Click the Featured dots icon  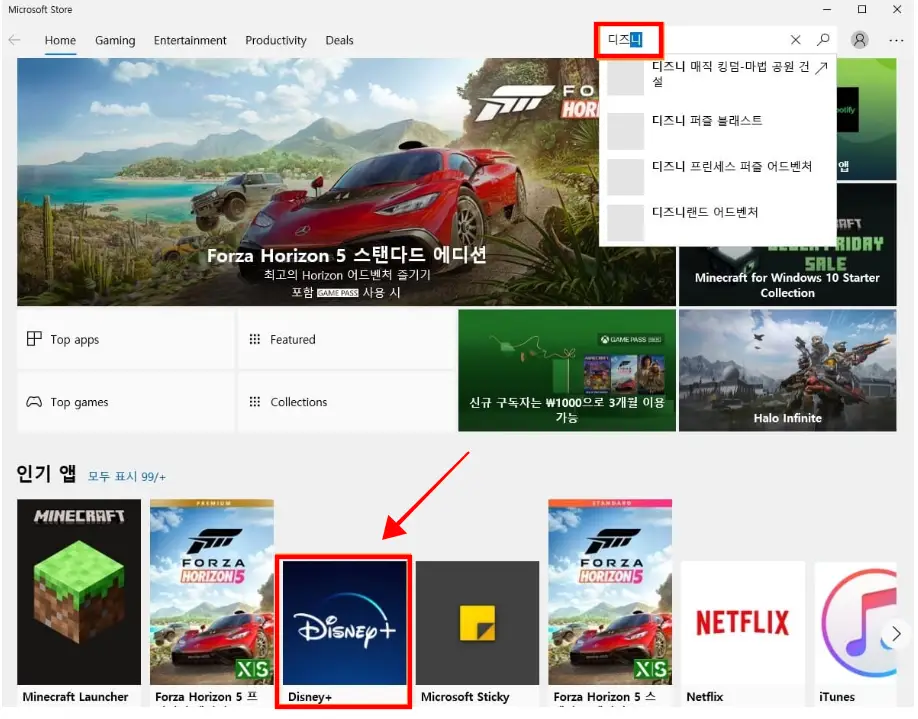[255, 339]
